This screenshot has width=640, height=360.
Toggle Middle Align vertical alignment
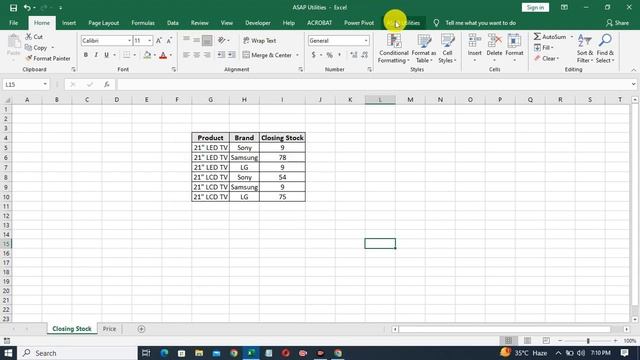197,40
